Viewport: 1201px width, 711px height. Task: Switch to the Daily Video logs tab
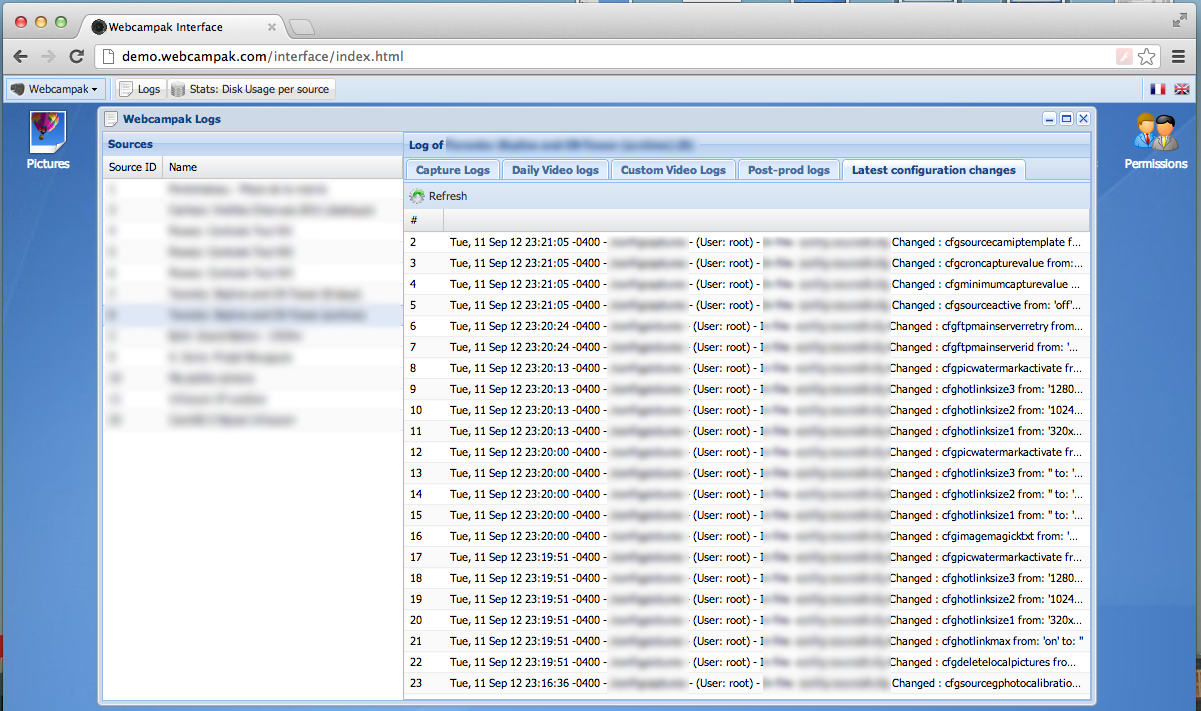pyautogui.click(x=555, y=170)
